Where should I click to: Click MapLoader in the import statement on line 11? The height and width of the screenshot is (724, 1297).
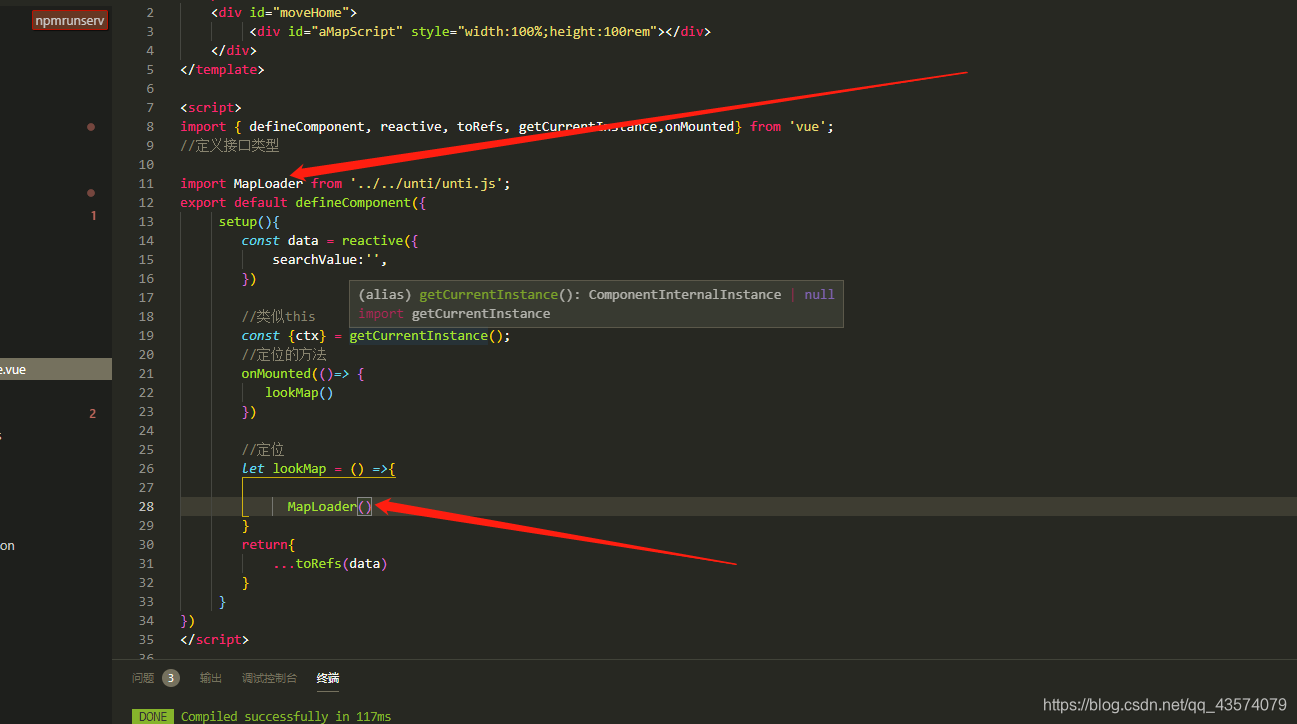pos(268,184)
